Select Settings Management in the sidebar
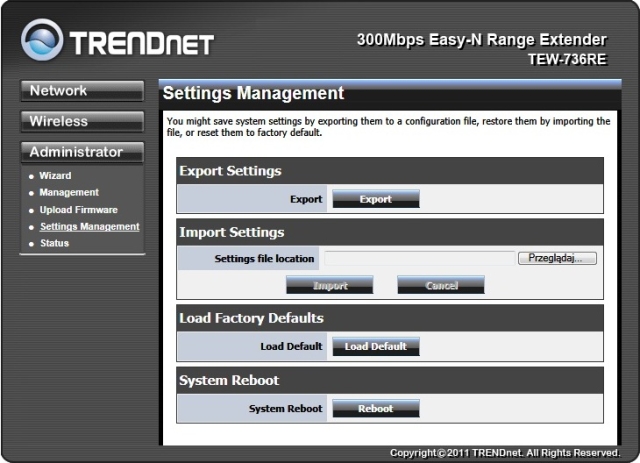 [89, 227]
